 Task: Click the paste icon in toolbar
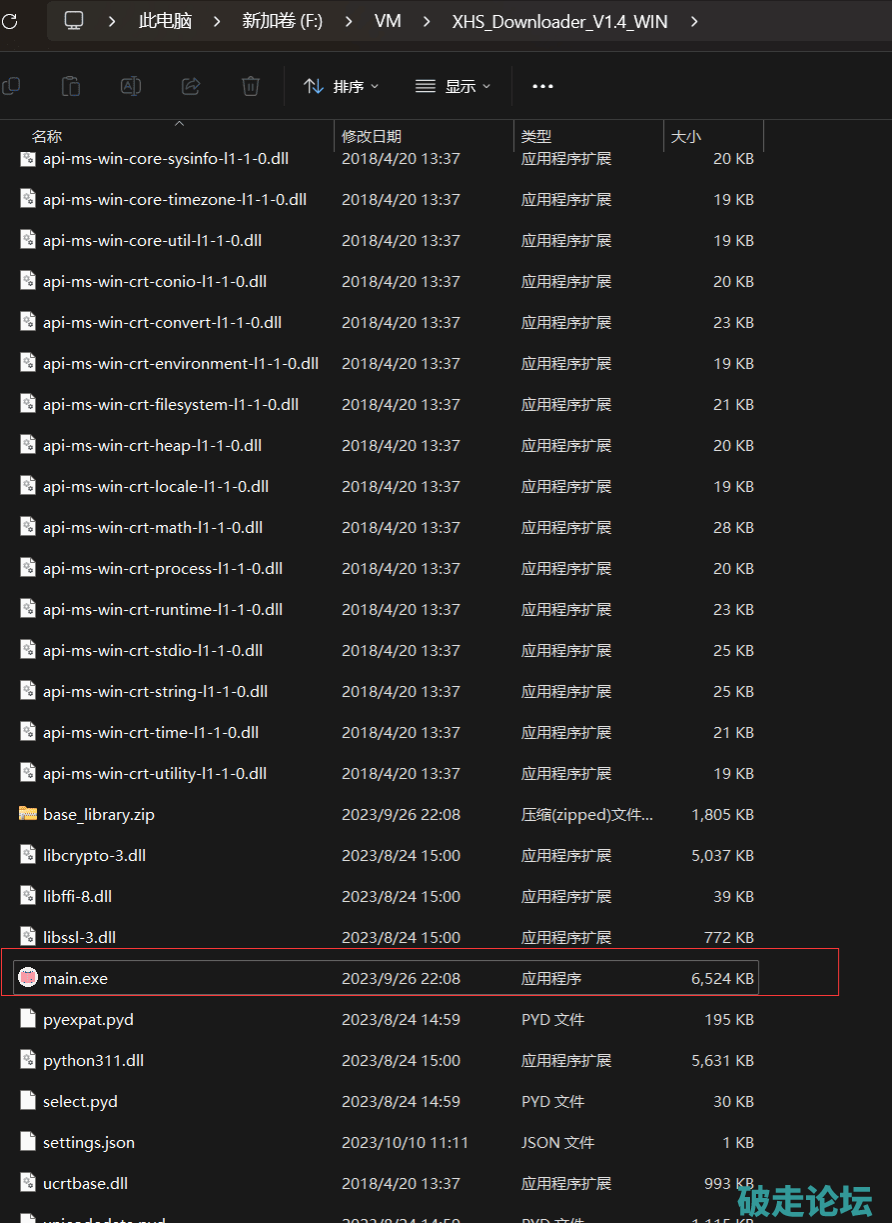(x=70, y=87)
